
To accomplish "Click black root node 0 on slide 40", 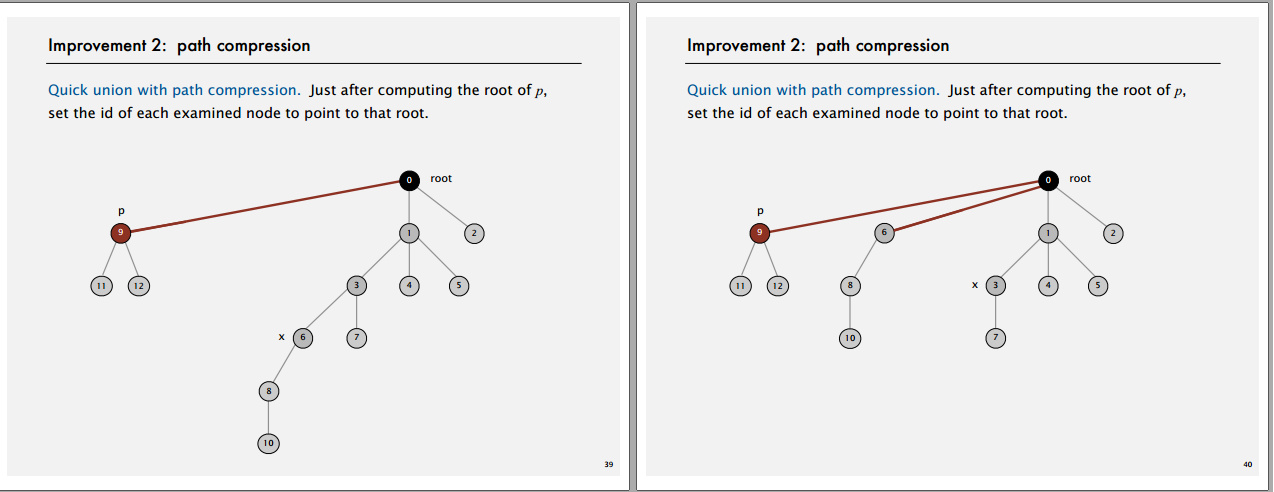I will click(x=1047, y=181).
